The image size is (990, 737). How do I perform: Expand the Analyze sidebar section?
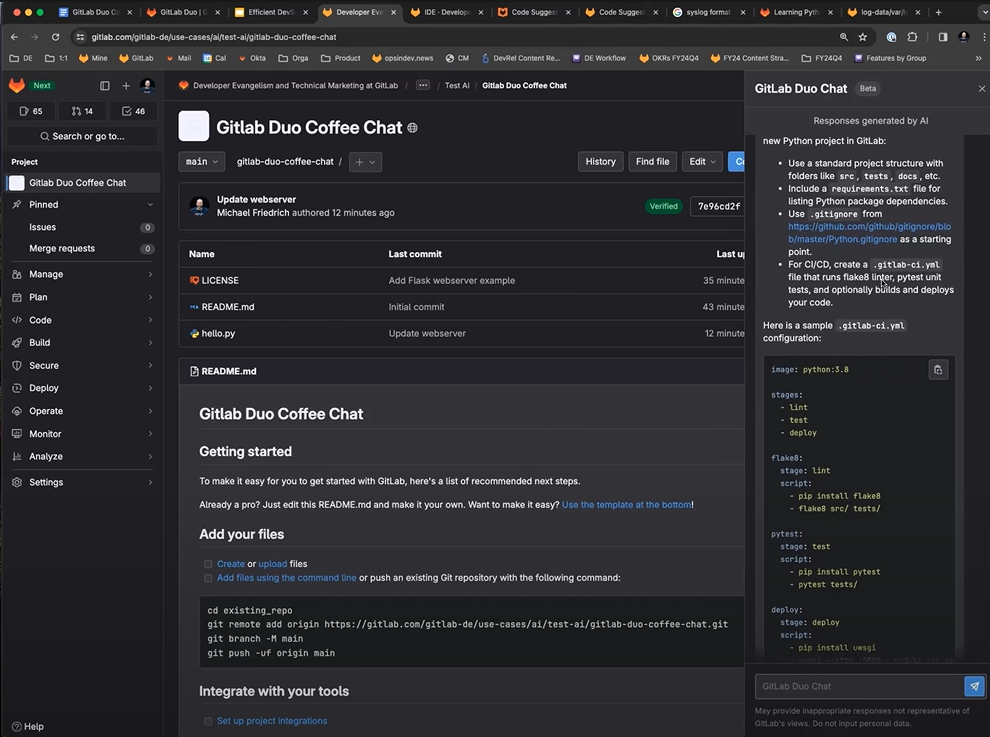[x=82, y=457]
